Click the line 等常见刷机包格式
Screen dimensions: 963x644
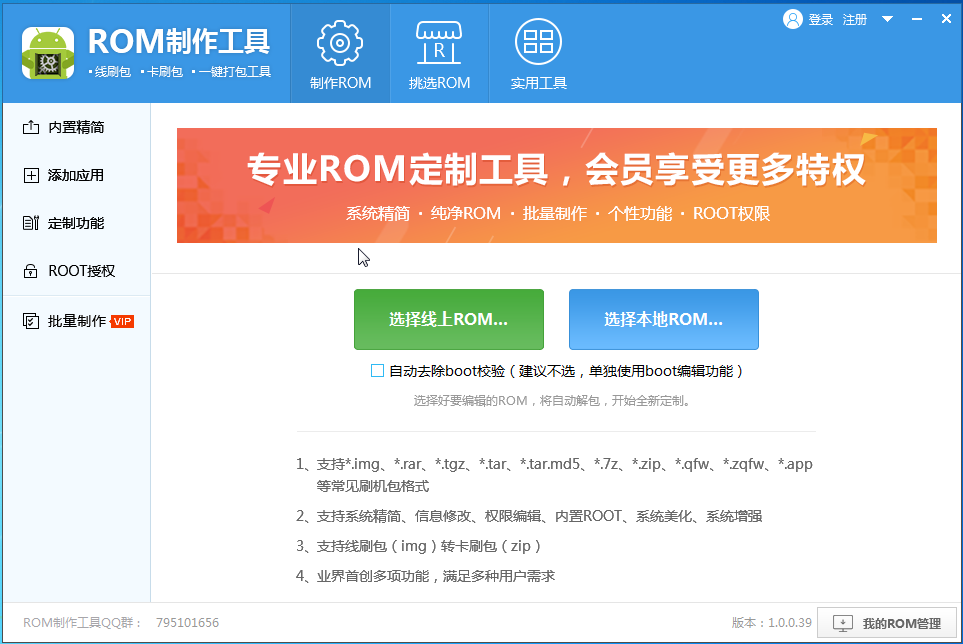(373, 486)
